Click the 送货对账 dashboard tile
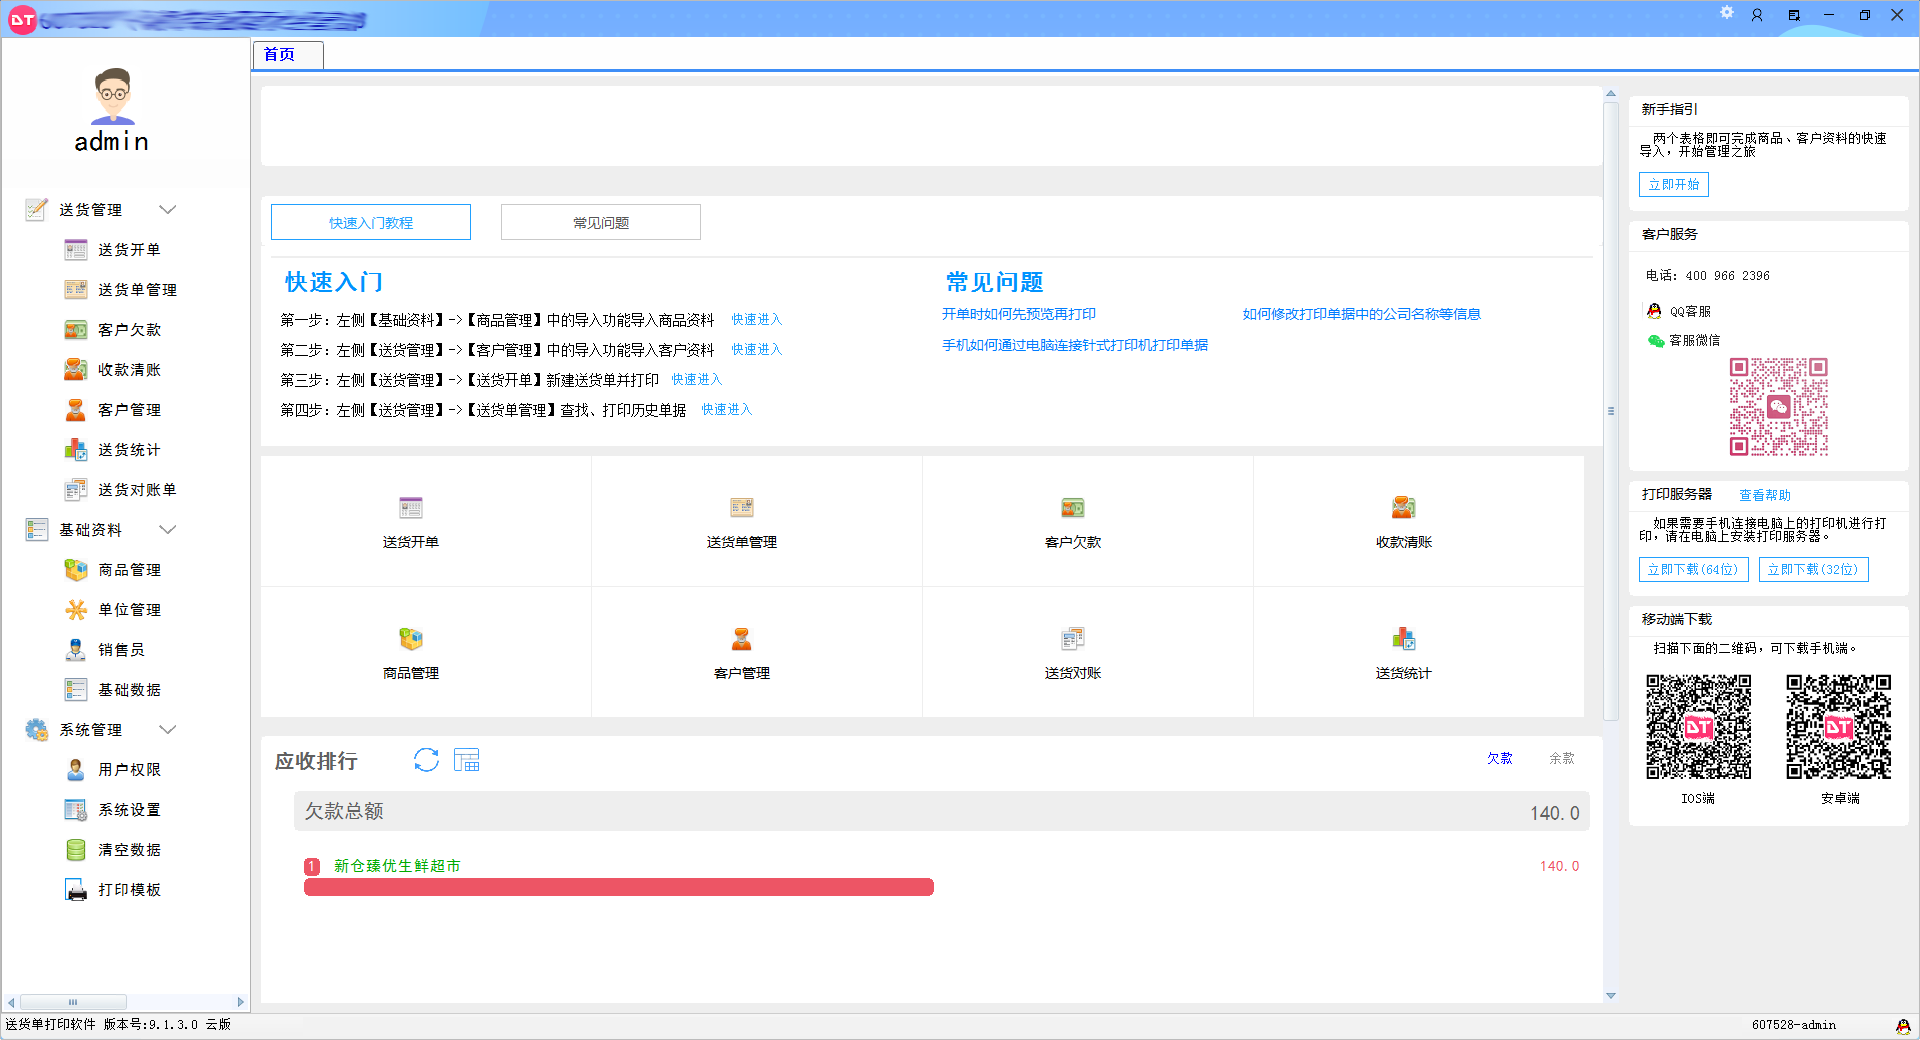 pos(1088,652)
